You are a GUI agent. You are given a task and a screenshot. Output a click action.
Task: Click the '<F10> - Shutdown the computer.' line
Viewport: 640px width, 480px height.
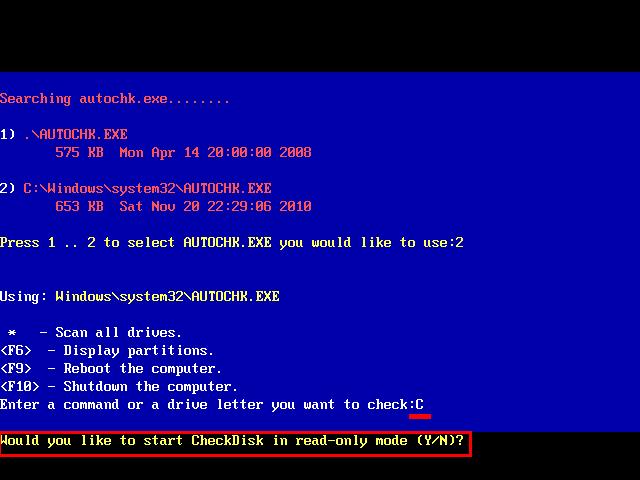[119, 387]
